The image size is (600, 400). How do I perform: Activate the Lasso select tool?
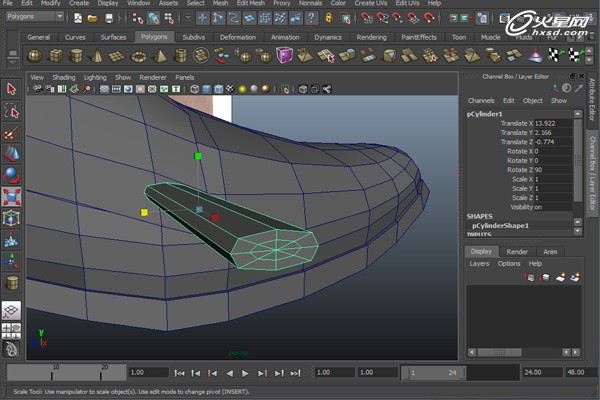tap(11, 111)
